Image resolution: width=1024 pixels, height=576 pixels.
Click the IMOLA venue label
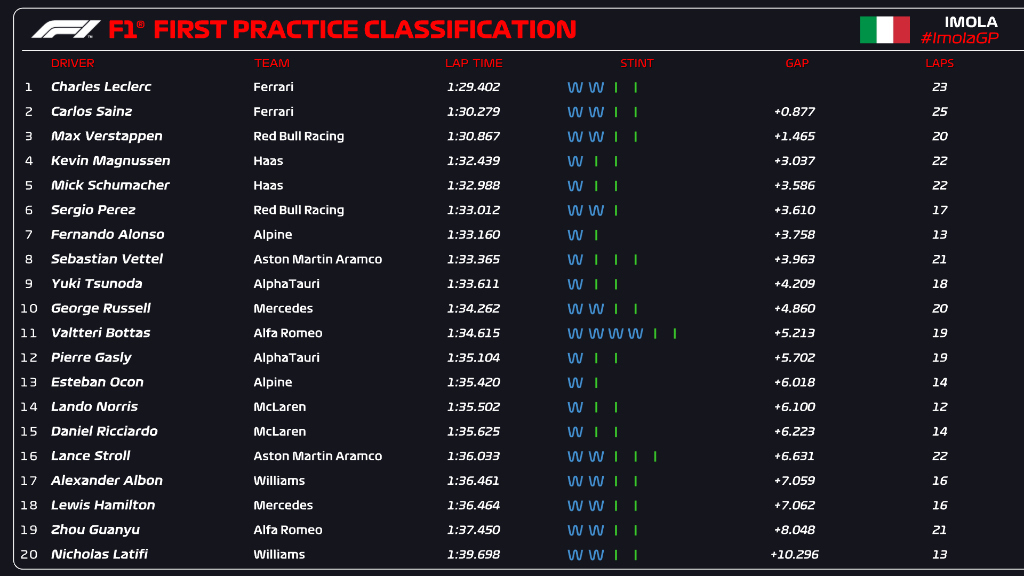[x=970, y=22]
